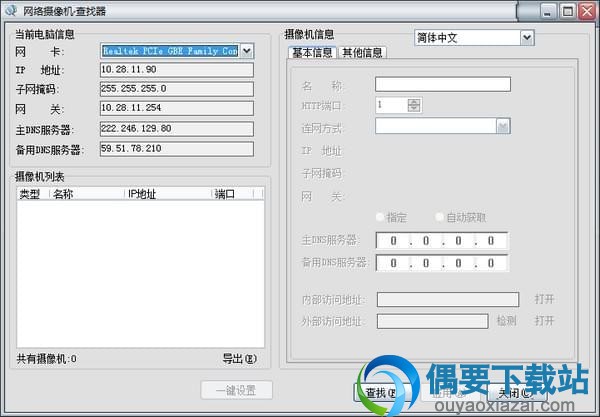Click the 备用DNS服务器 camera IP field
This screenshot has height=417, width=600.
point(442,263)
